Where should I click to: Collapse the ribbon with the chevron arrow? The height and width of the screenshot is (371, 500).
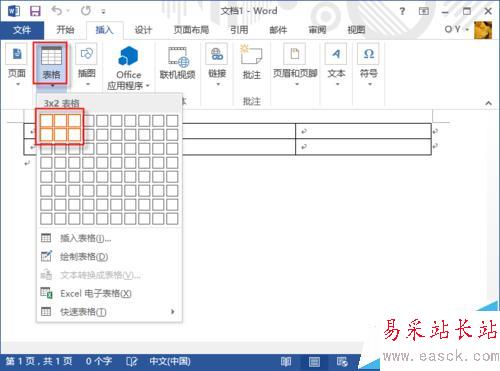488,103
